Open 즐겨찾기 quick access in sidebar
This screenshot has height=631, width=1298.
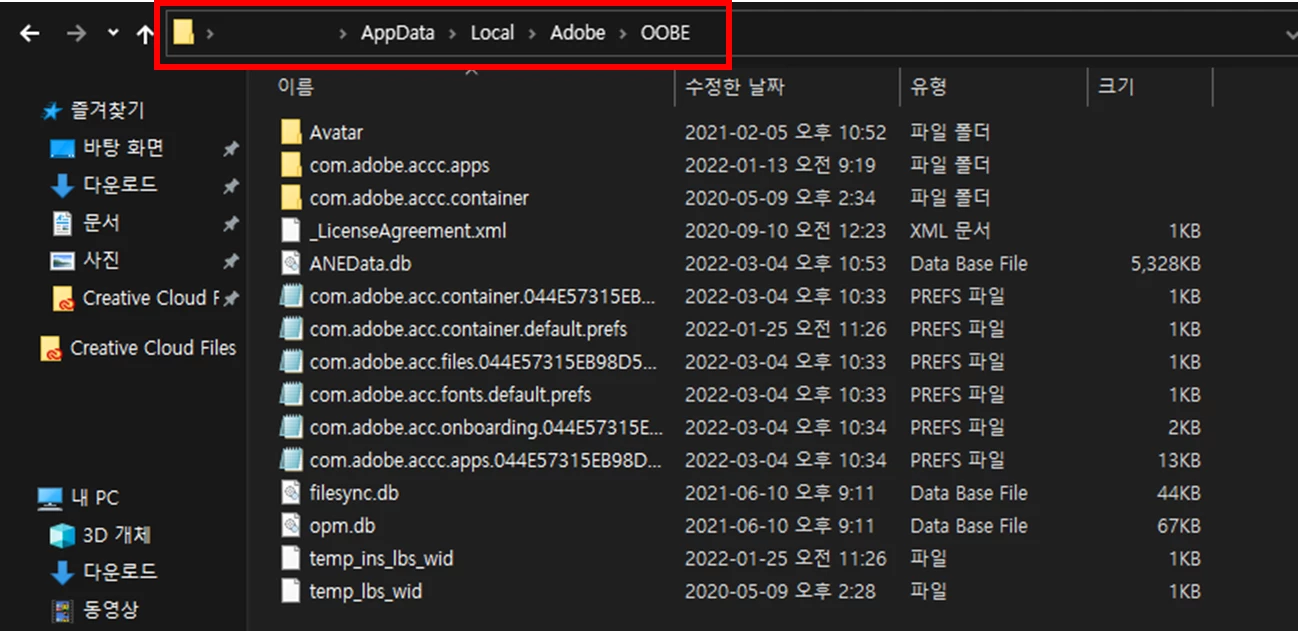point(107,110)
